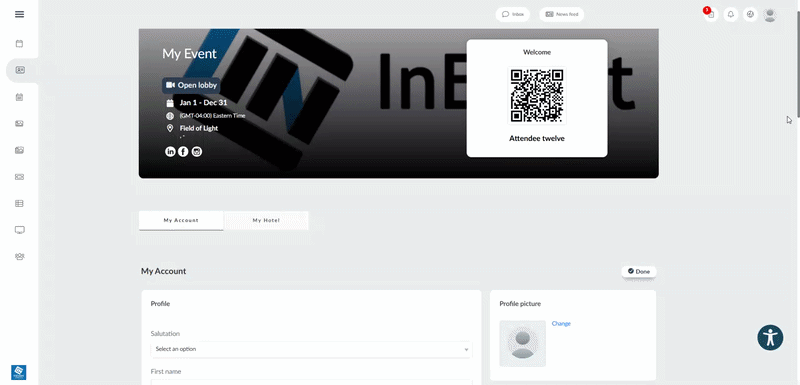Open the table grid icon in the sidebar
Viewport: 800px width, 385px height.
point(19,203)
